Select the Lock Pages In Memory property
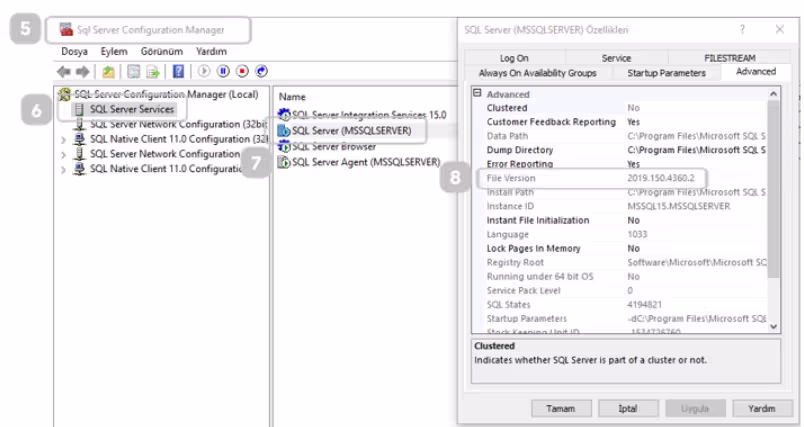Viewport: 804px width, 427px height. click(626, 249)
